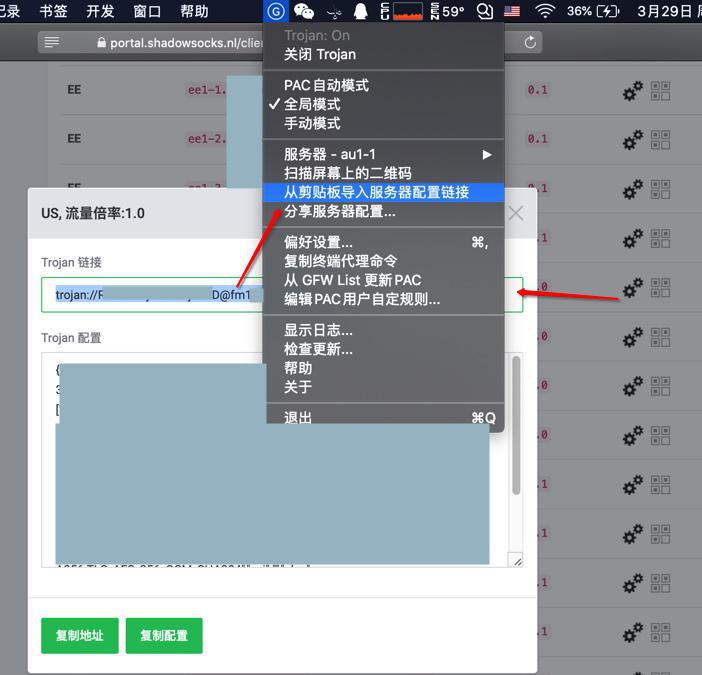Click the 59° temperature sensor icon
This screenshot has height=675, width=702.
pyautogui.click(x=447, y=11)
